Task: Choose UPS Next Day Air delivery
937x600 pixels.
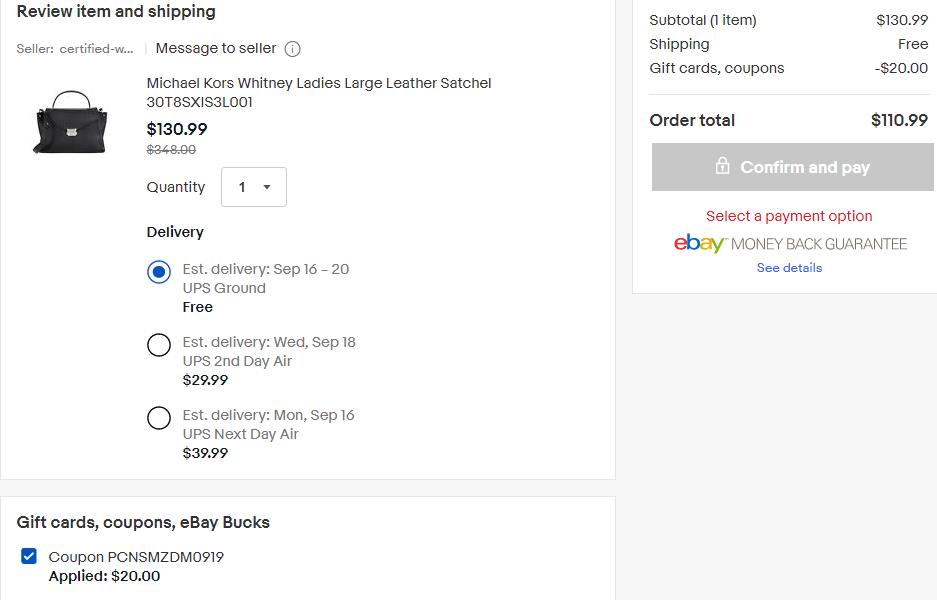Action: 159,418
